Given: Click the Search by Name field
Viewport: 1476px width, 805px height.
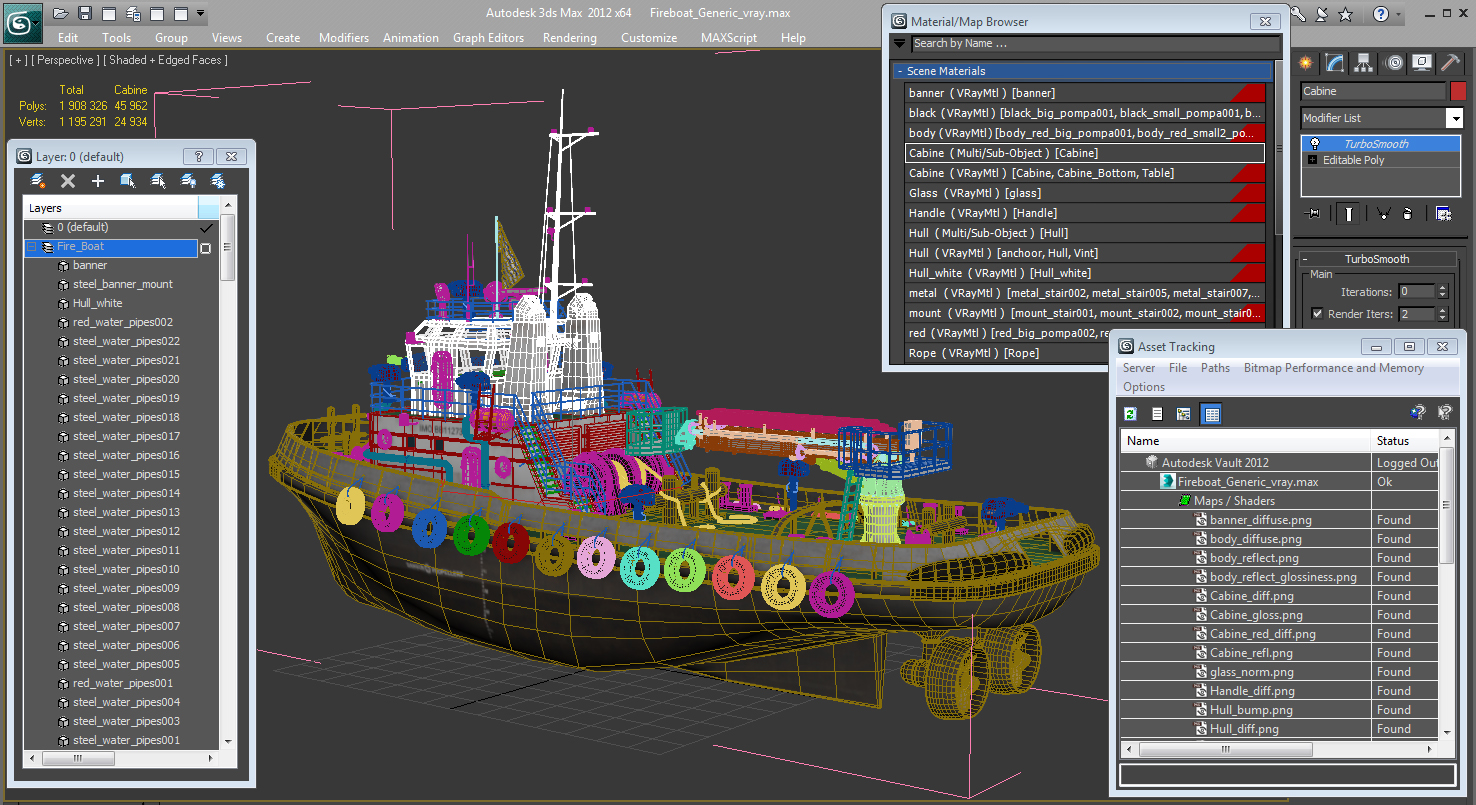Looking at the screenshot, I should click(1095, 44).
